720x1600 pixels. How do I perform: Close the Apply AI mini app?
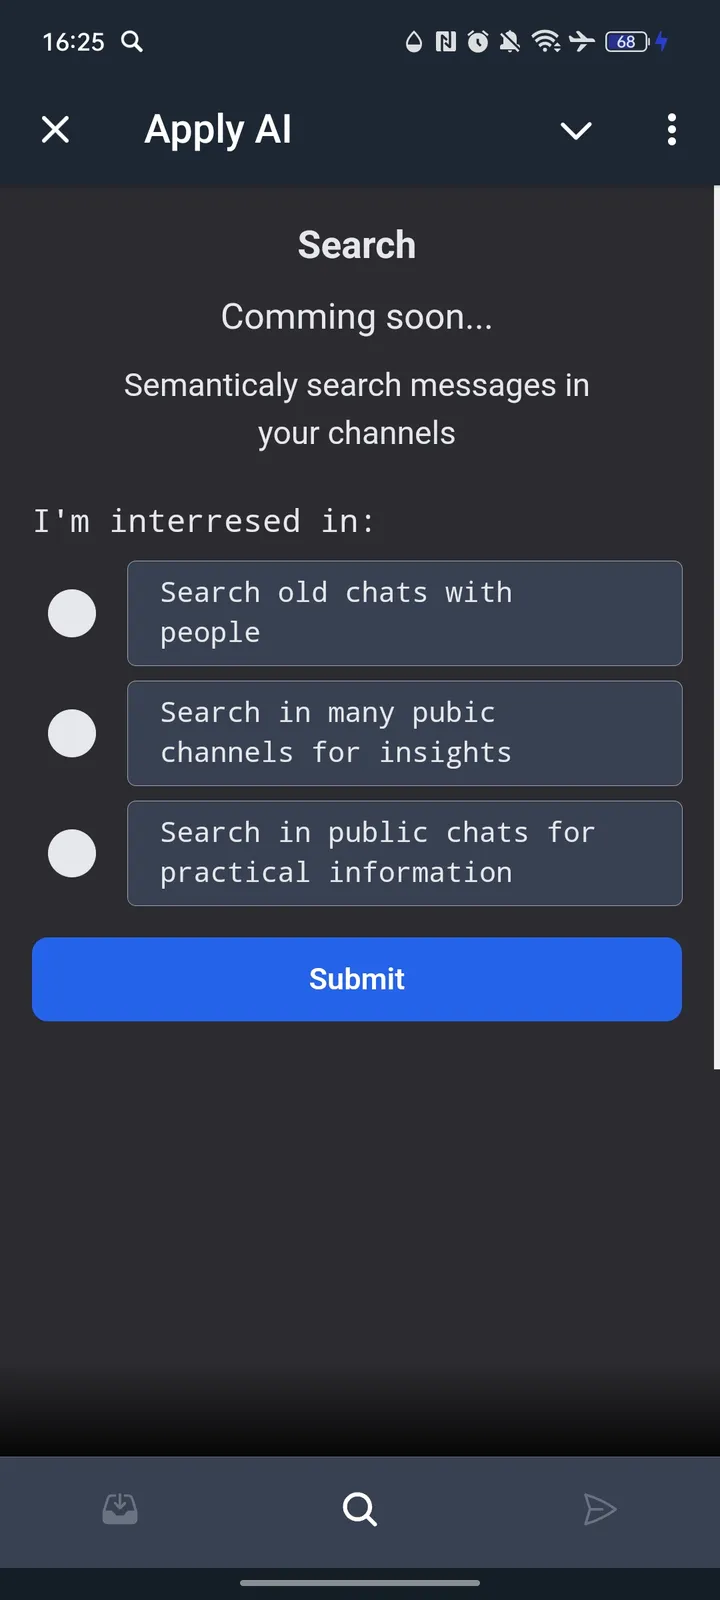point(55,129)
